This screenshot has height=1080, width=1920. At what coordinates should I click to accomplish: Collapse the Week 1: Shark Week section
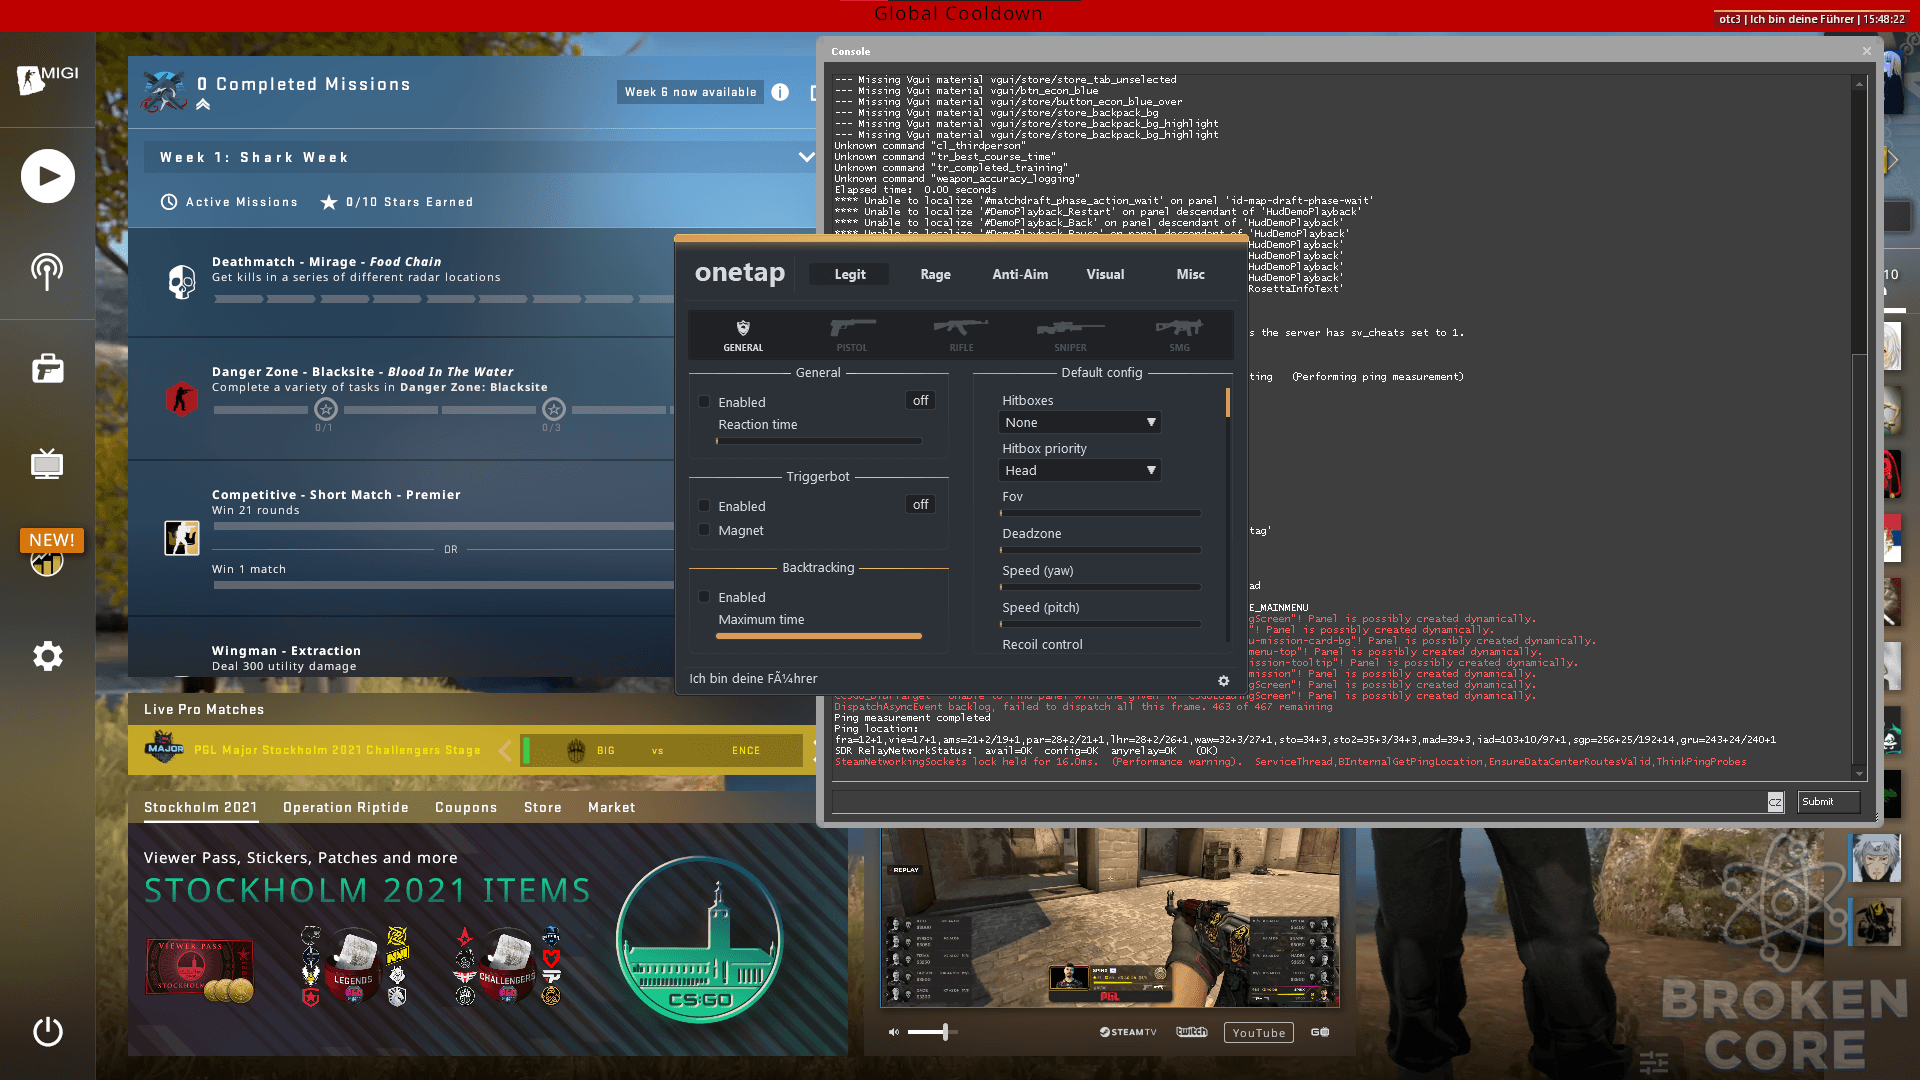[x=806, y=157]
